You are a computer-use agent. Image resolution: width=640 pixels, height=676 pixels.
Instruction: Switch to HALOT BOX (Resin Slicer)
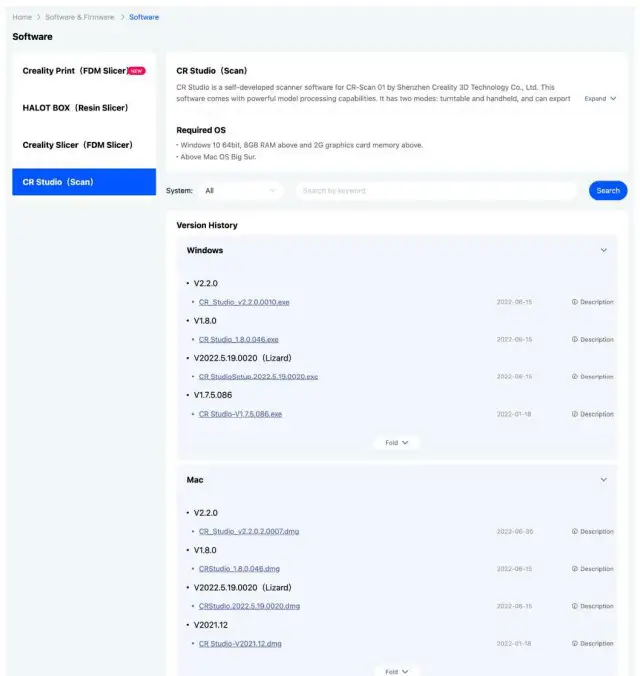[x=75, y=107]
